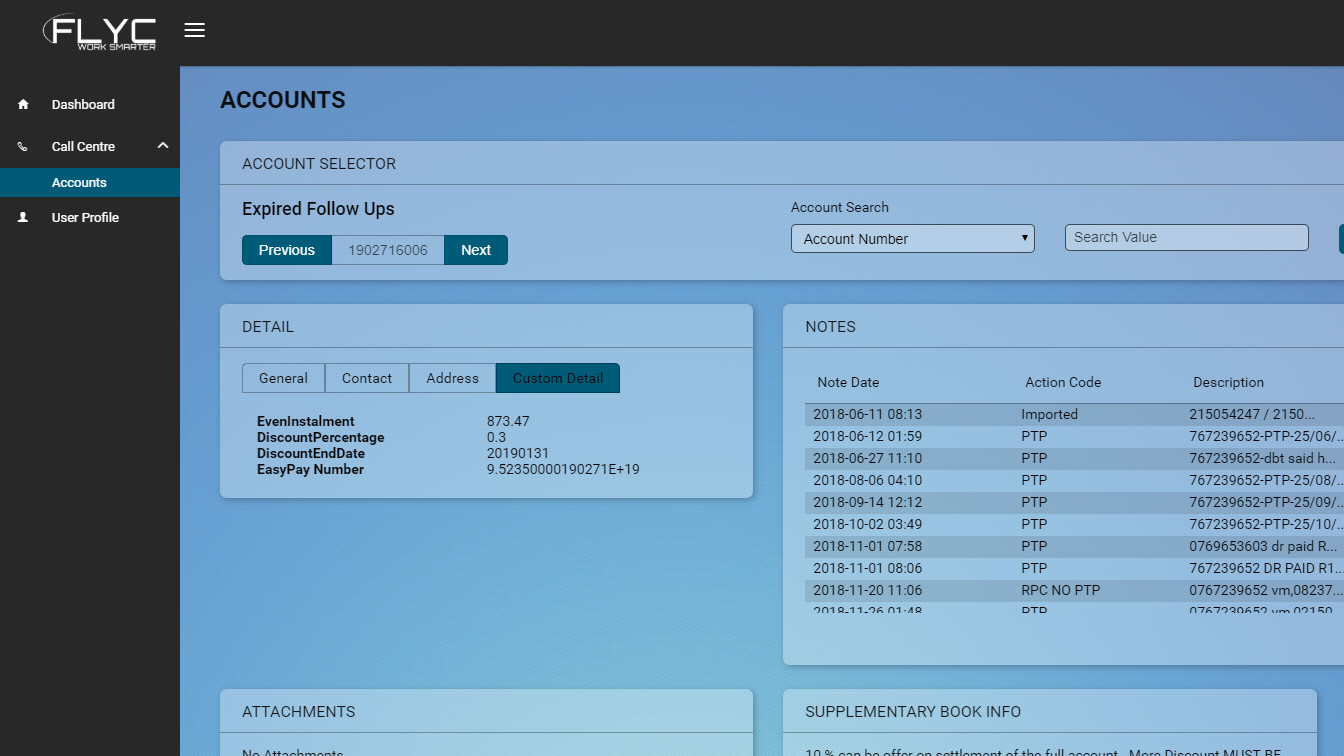
Task: Click the Dashboard home icon
Action: point(23,104)
